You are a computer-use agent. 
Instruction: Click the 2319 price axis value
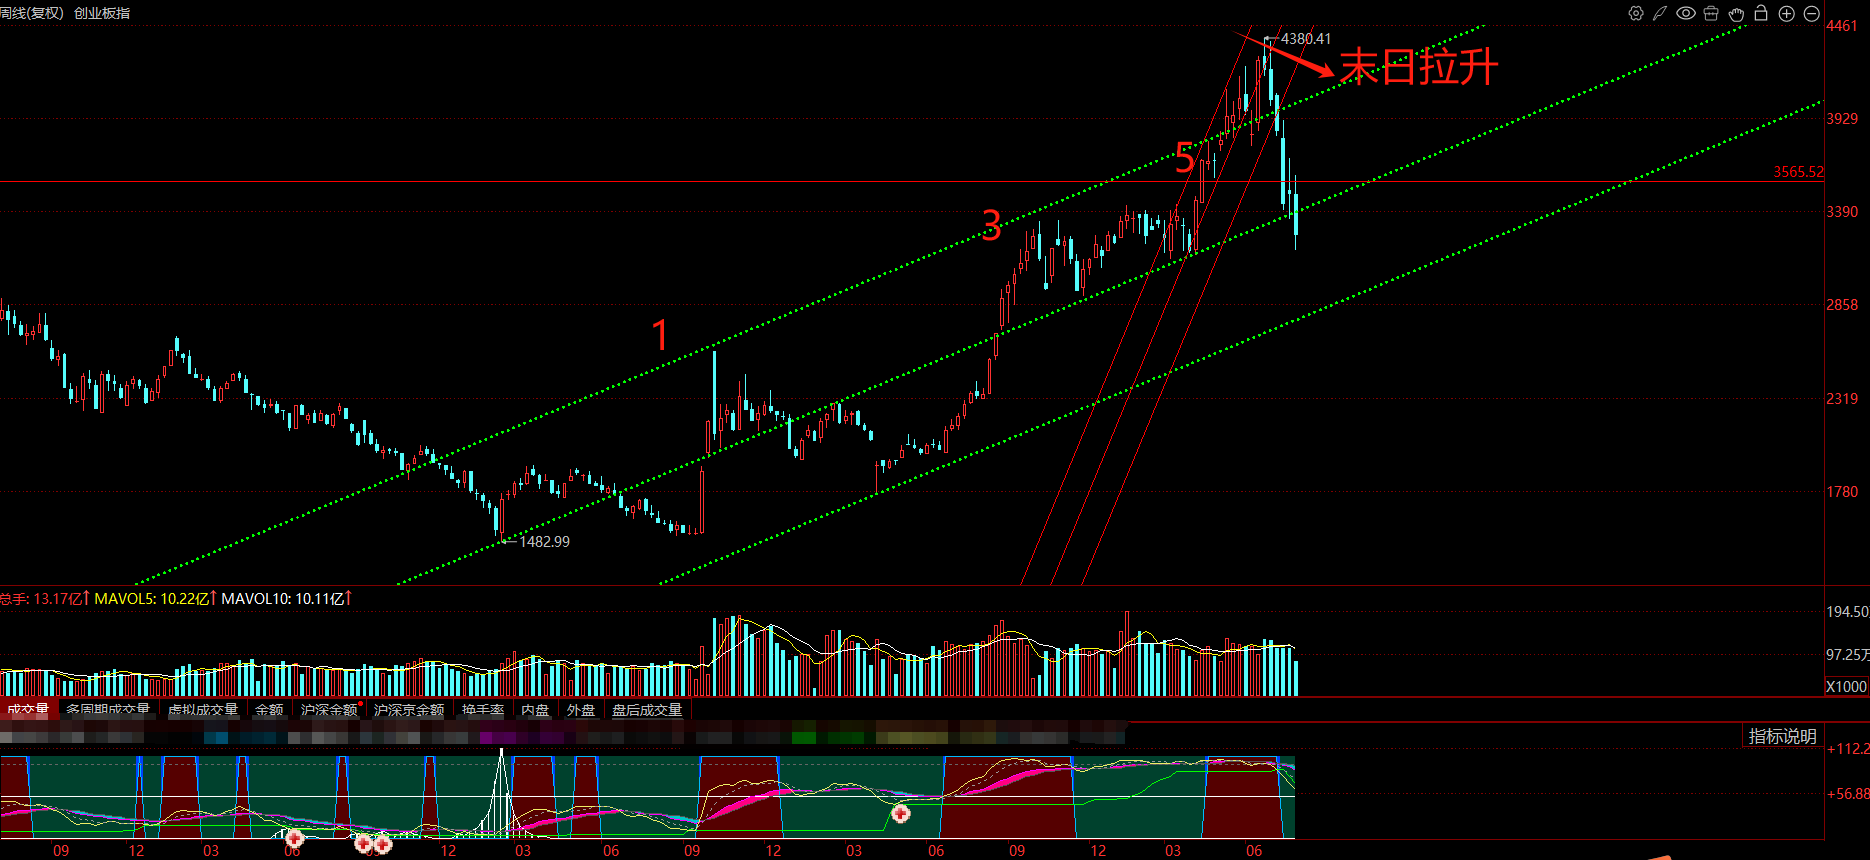pos(1842,399)
